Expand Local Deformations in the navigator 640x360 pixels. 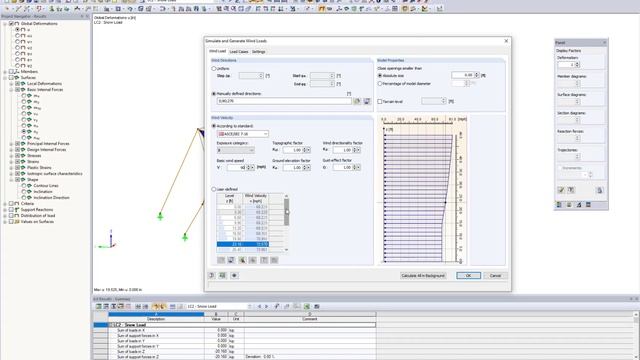[x=11, y=84]
